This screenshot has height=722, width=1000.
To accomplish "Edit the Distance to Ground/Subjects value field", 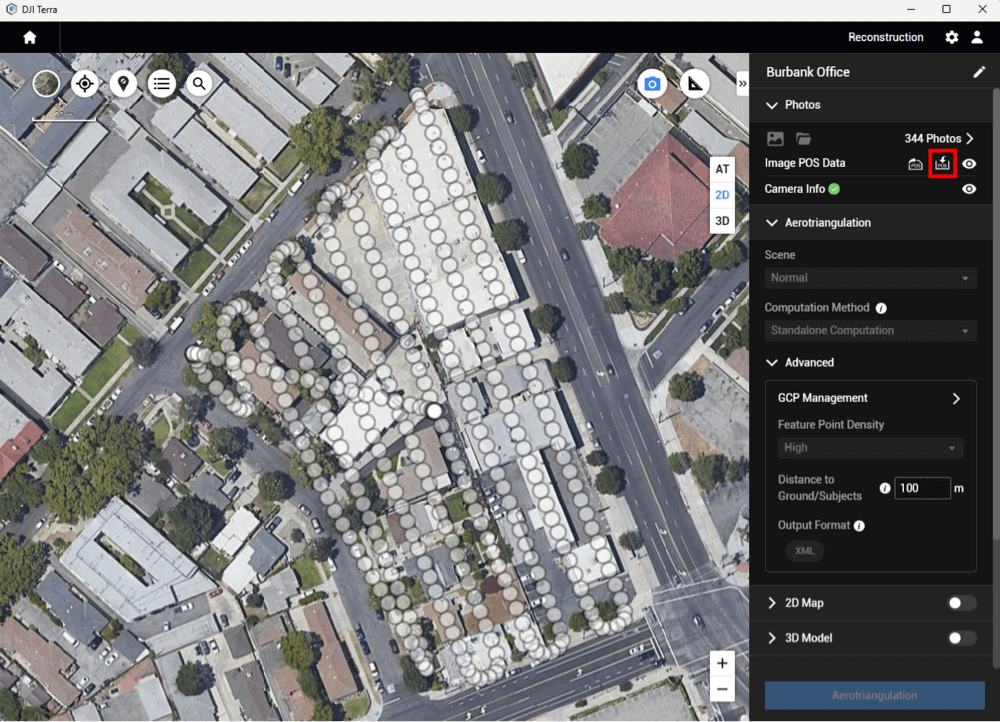I will [x=922, y=488].
